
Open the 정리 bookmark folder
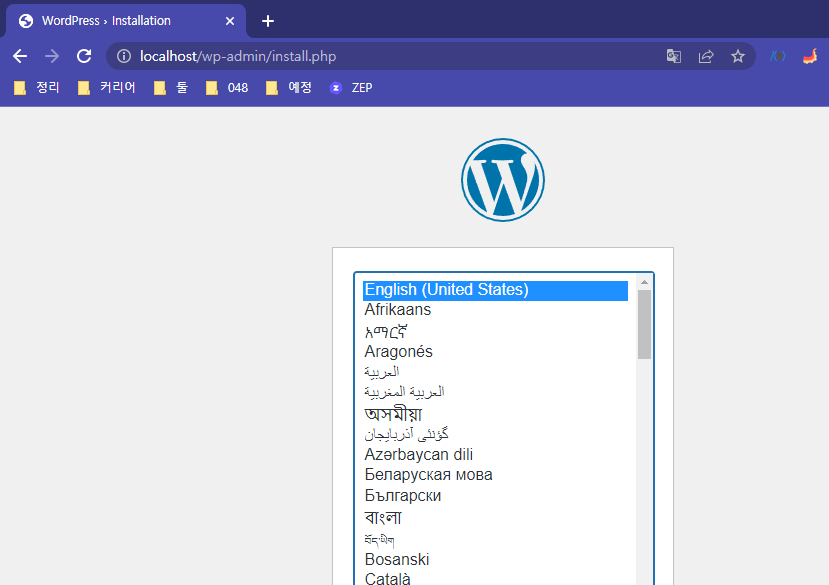click(36, 88)
